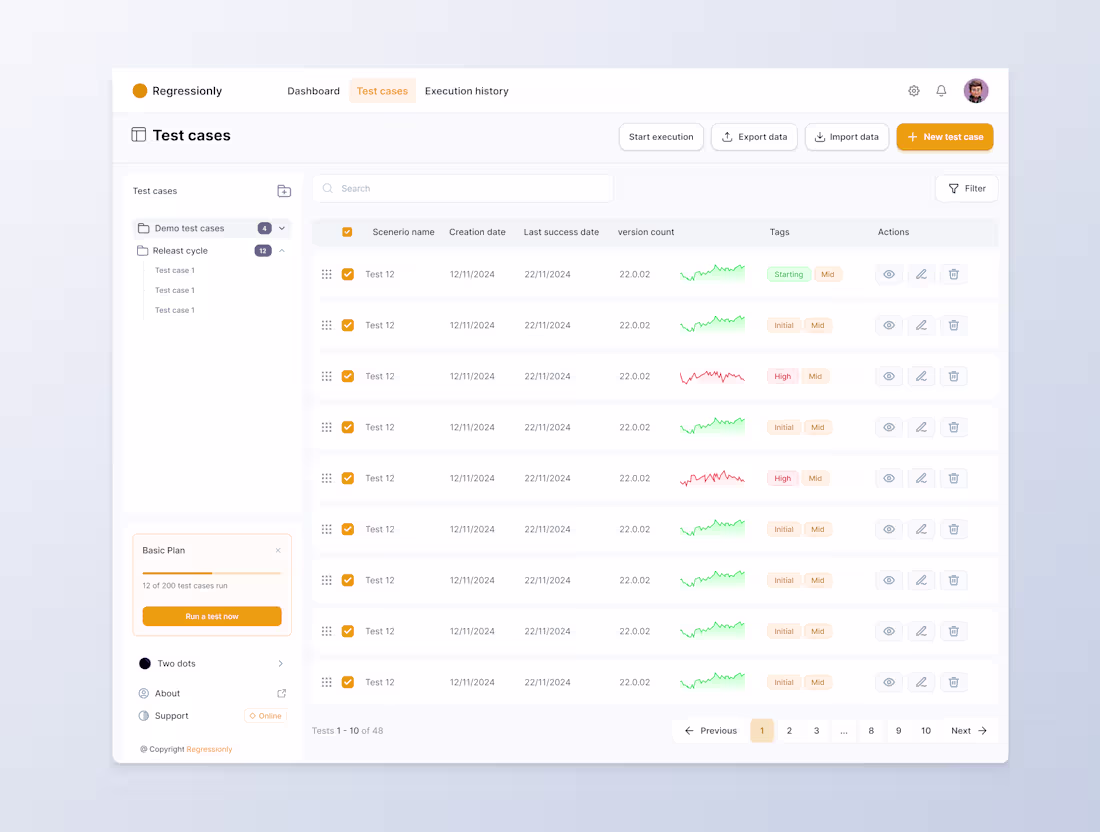Go to page 3

pyautogui.click(x=817, y=730)
